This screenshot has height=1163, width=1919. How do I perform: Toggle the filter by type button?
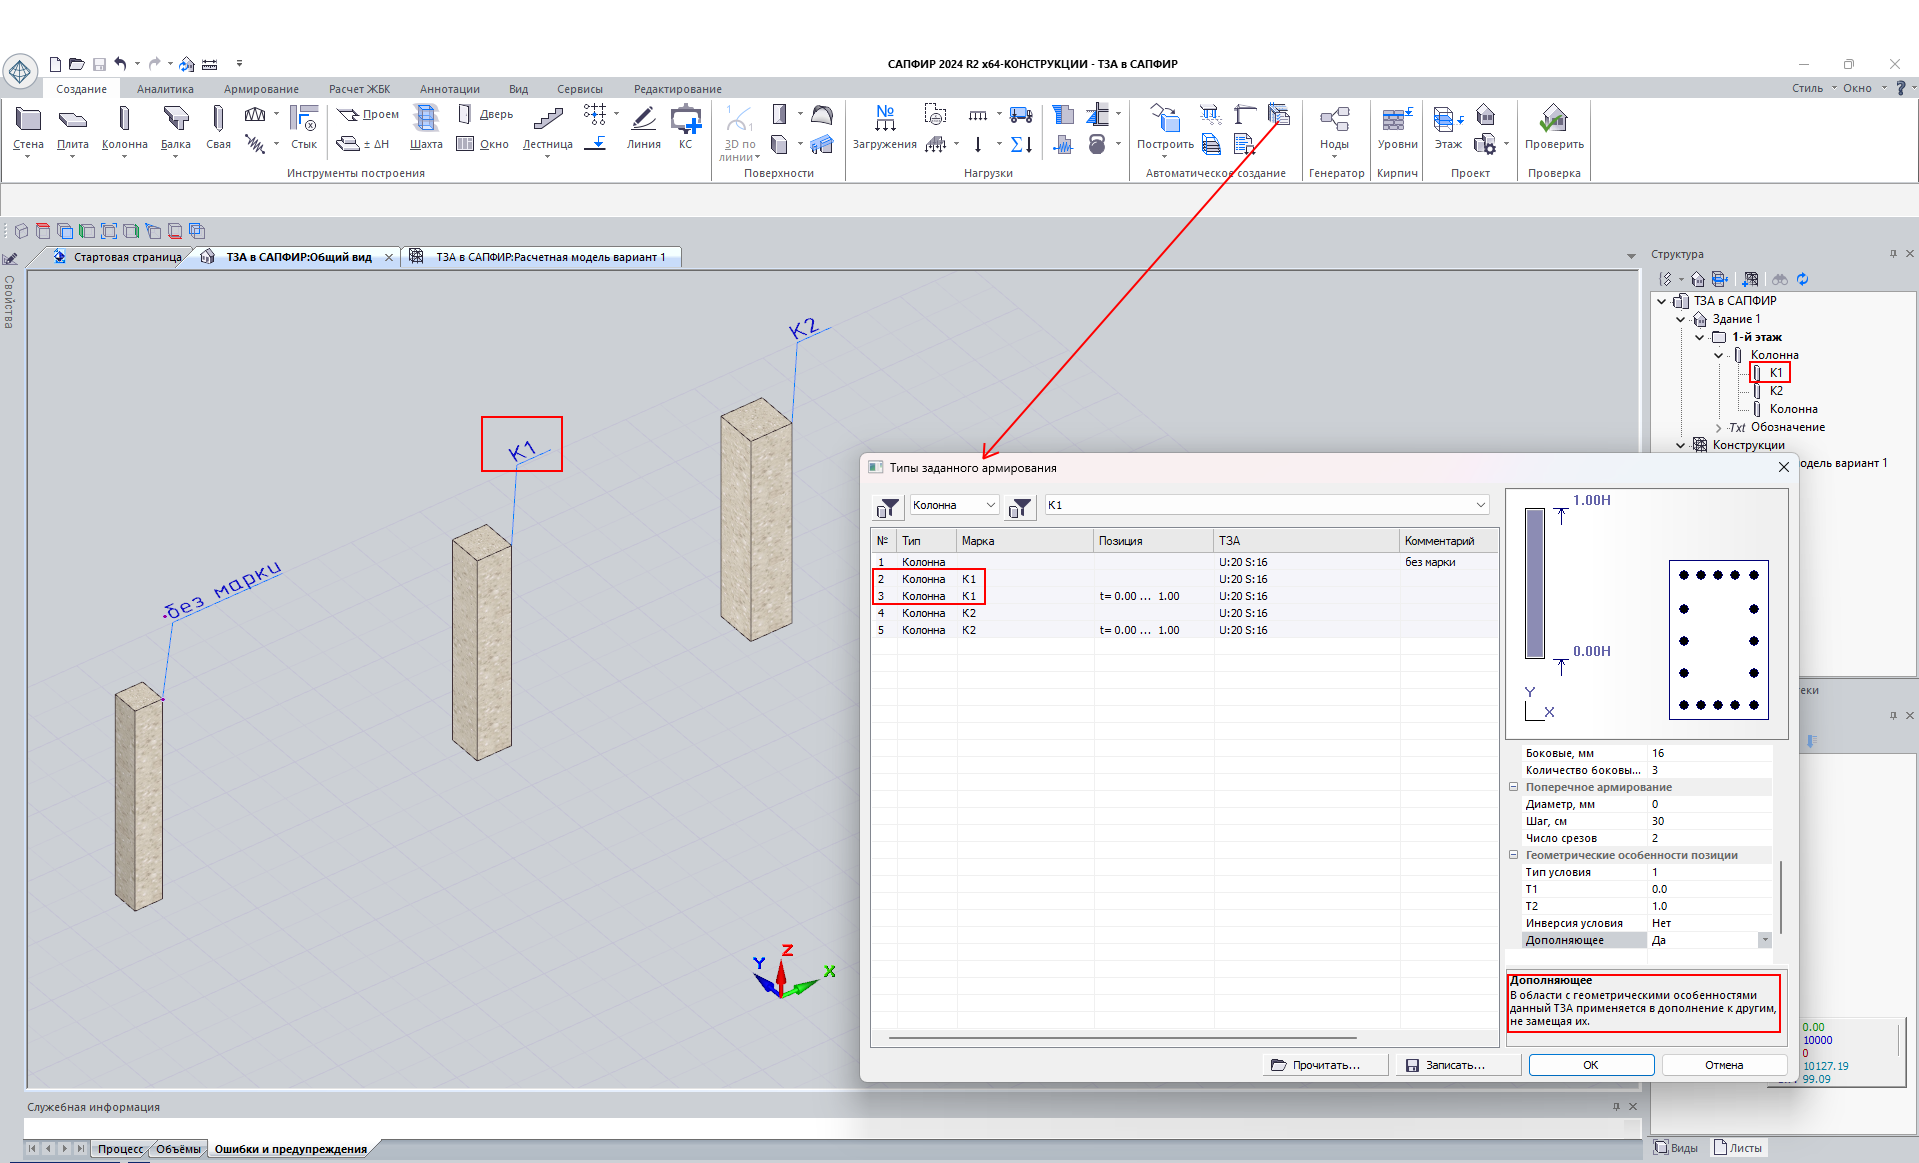click(x=888, y=508)
